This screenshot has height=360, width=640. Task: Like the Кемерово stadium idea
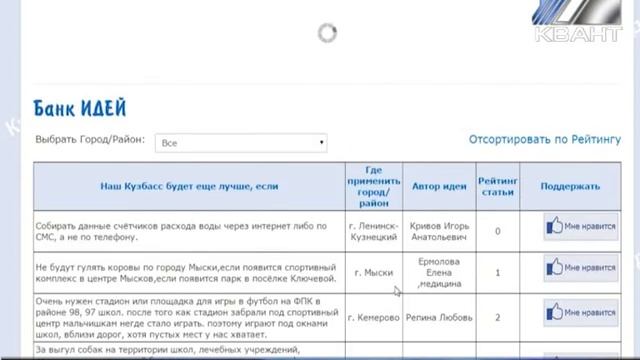(581, 313)
